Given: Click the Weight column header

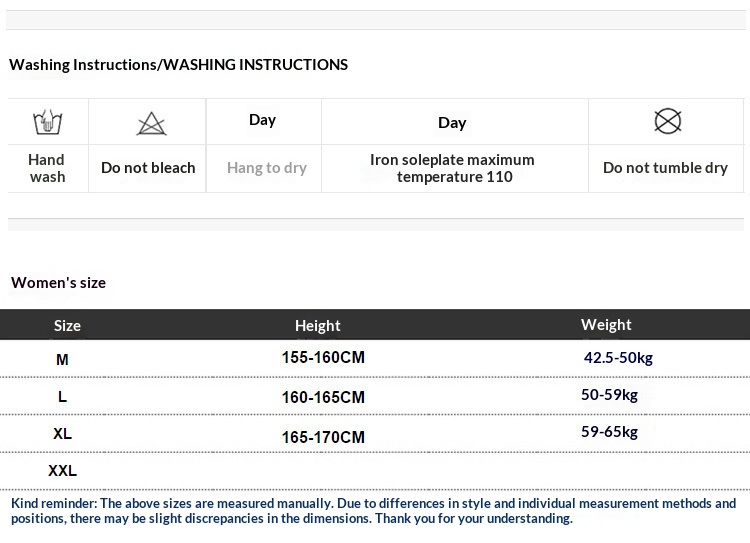Looking at the screenshot, I should [606, 325].
